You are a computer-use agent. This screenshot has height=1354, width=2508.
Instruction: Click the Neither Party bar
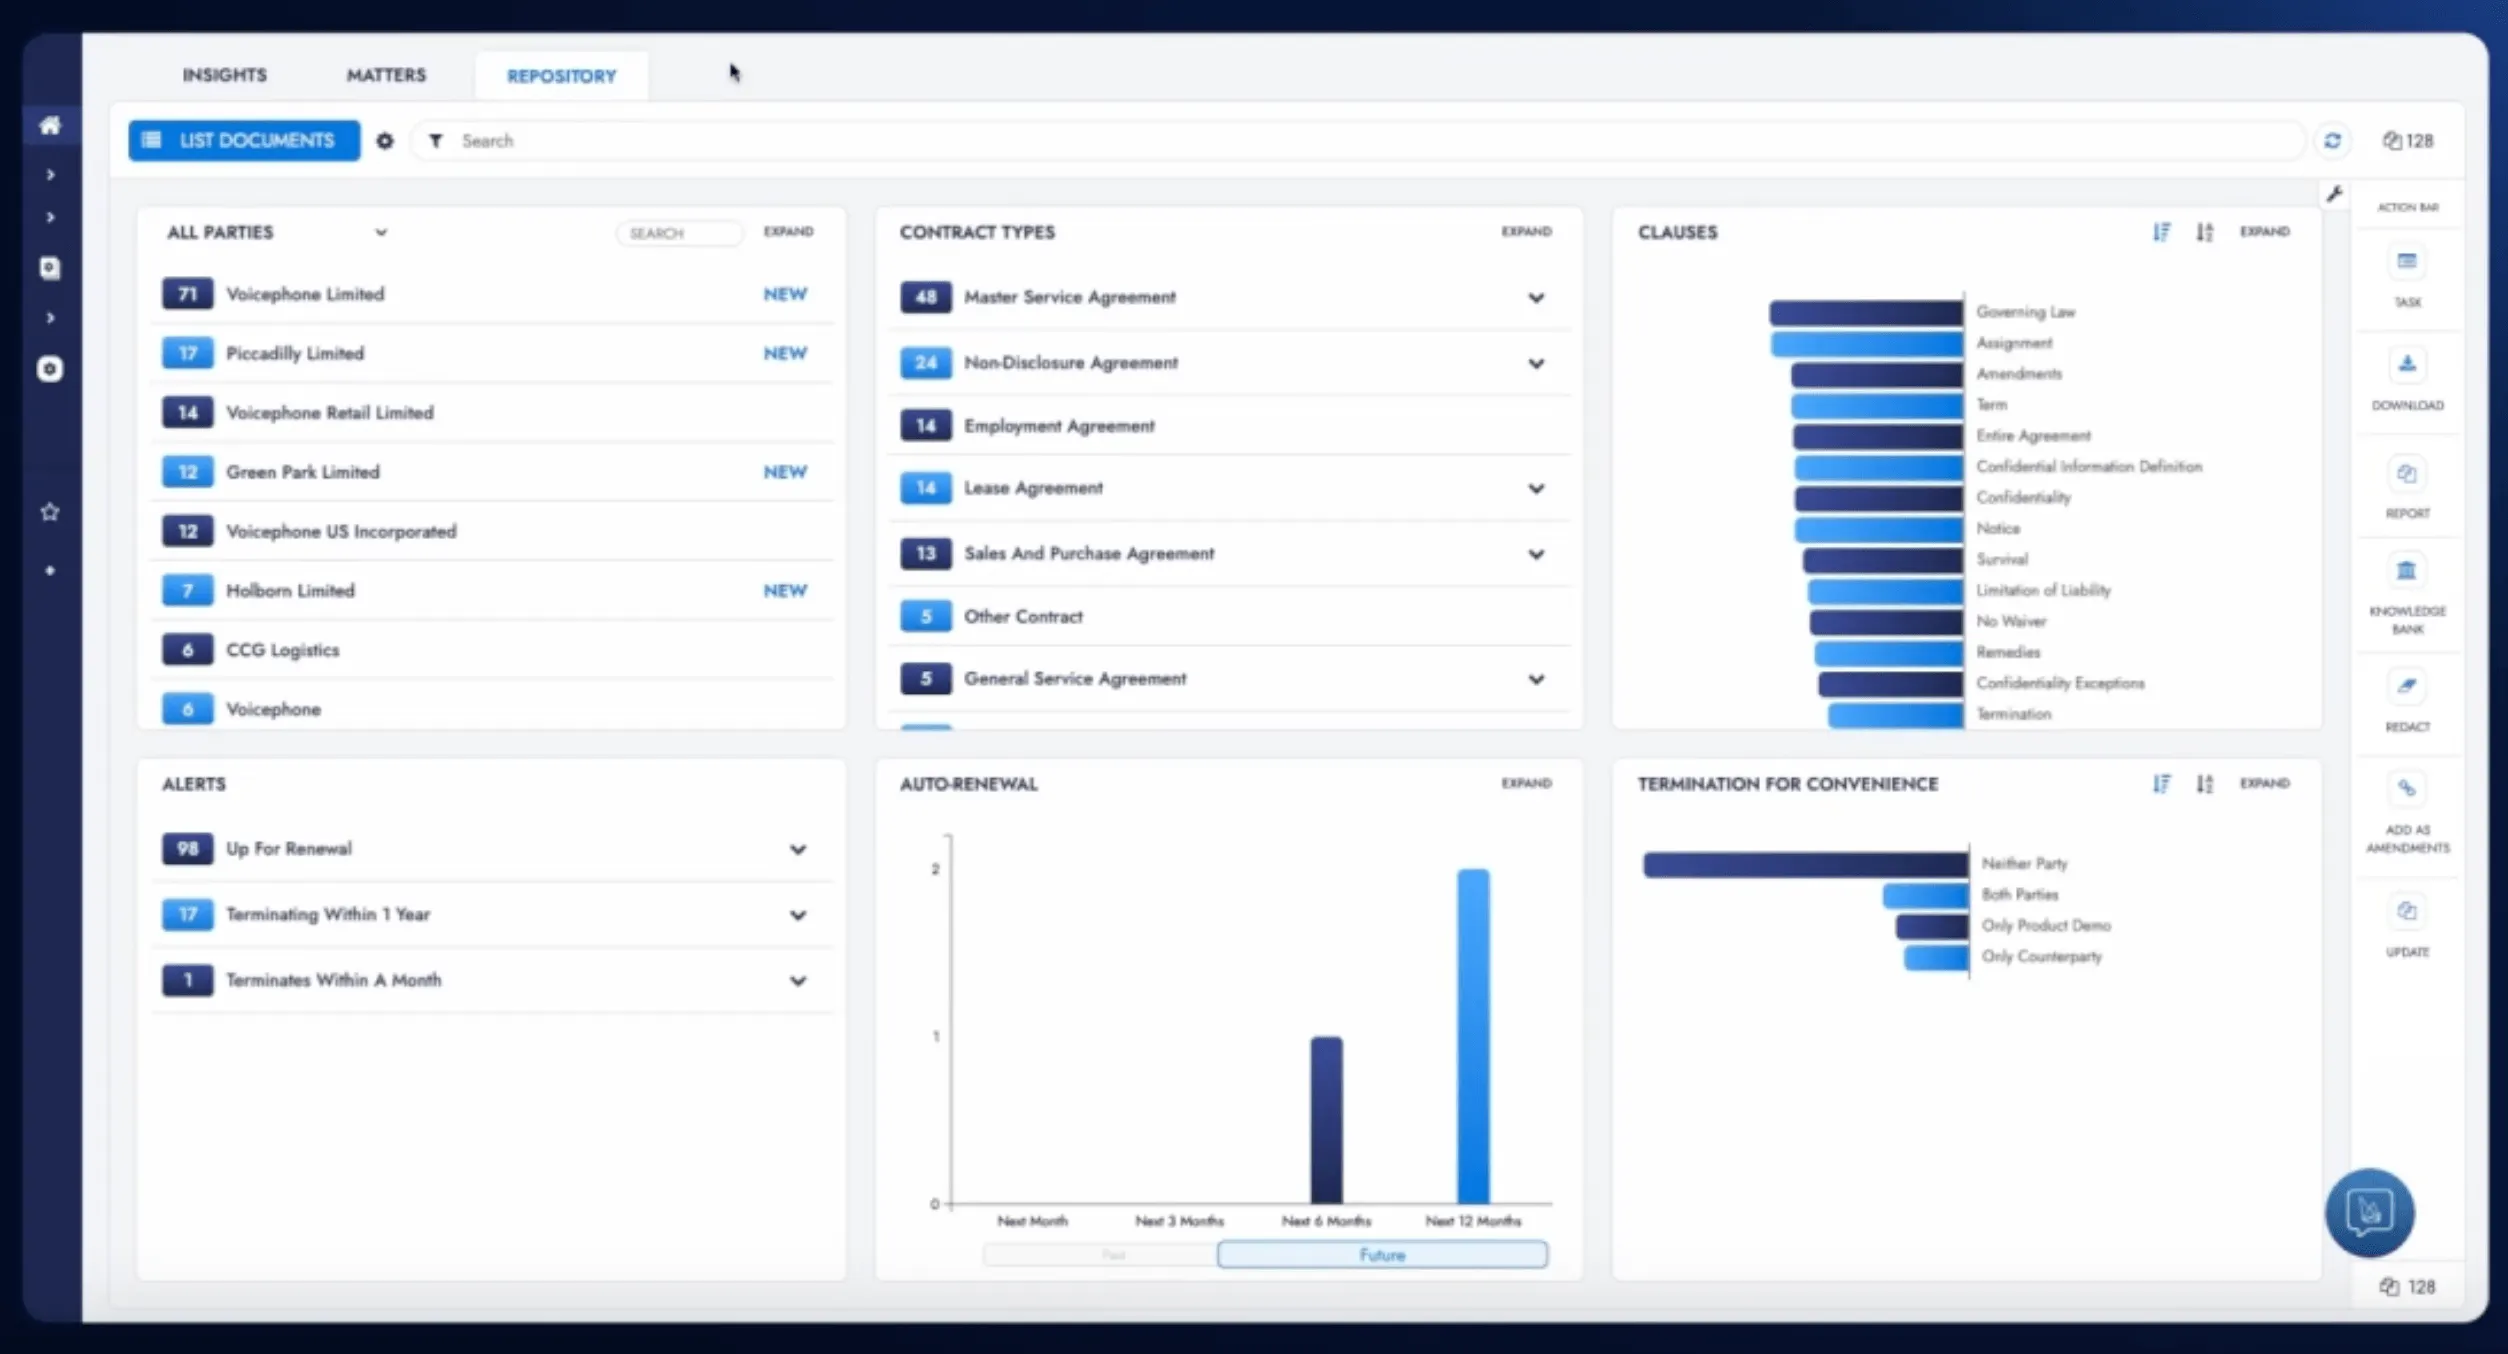1806,865
